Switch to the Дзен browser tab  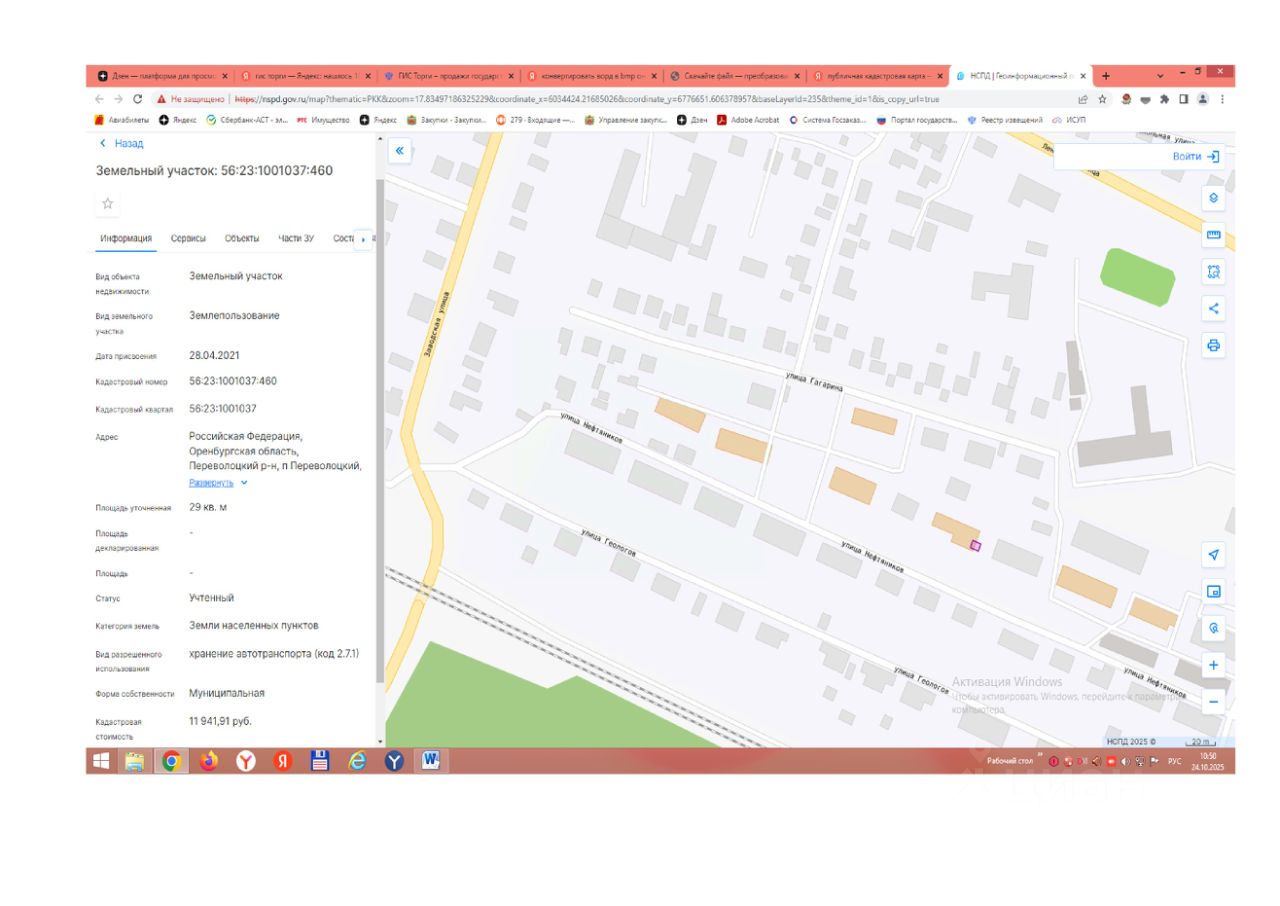[163, 76]
